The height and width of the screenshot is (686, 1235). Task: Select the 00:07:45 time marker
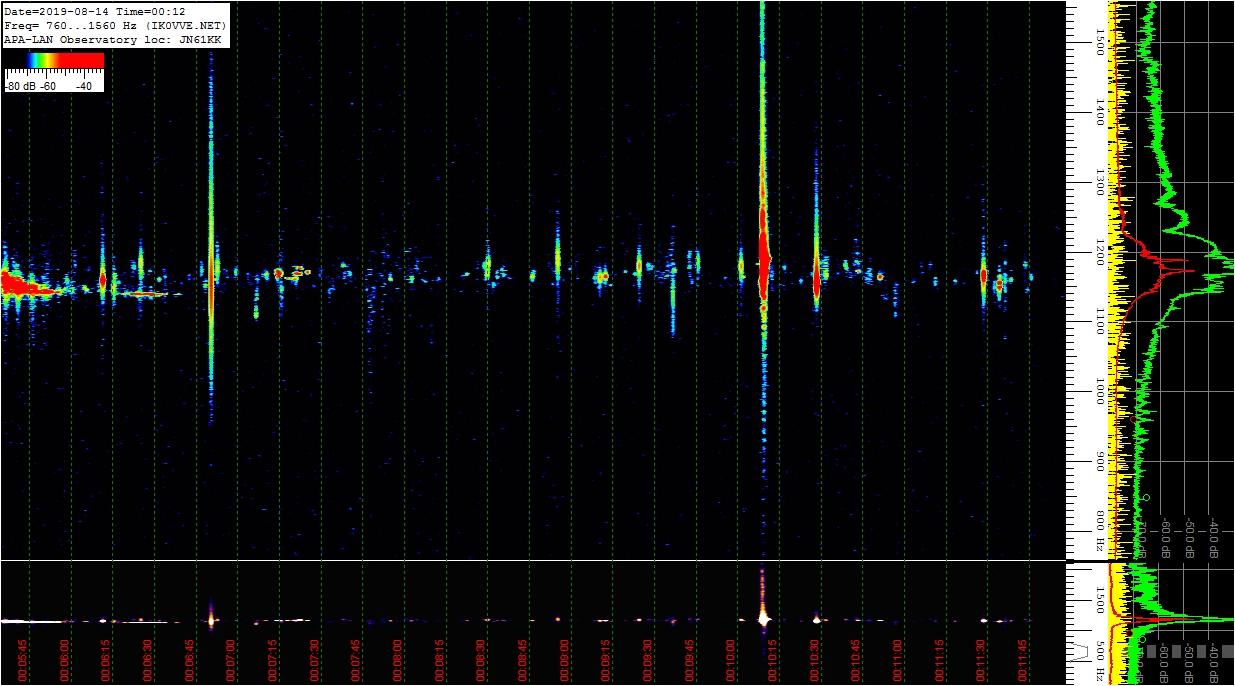(356, 661)
